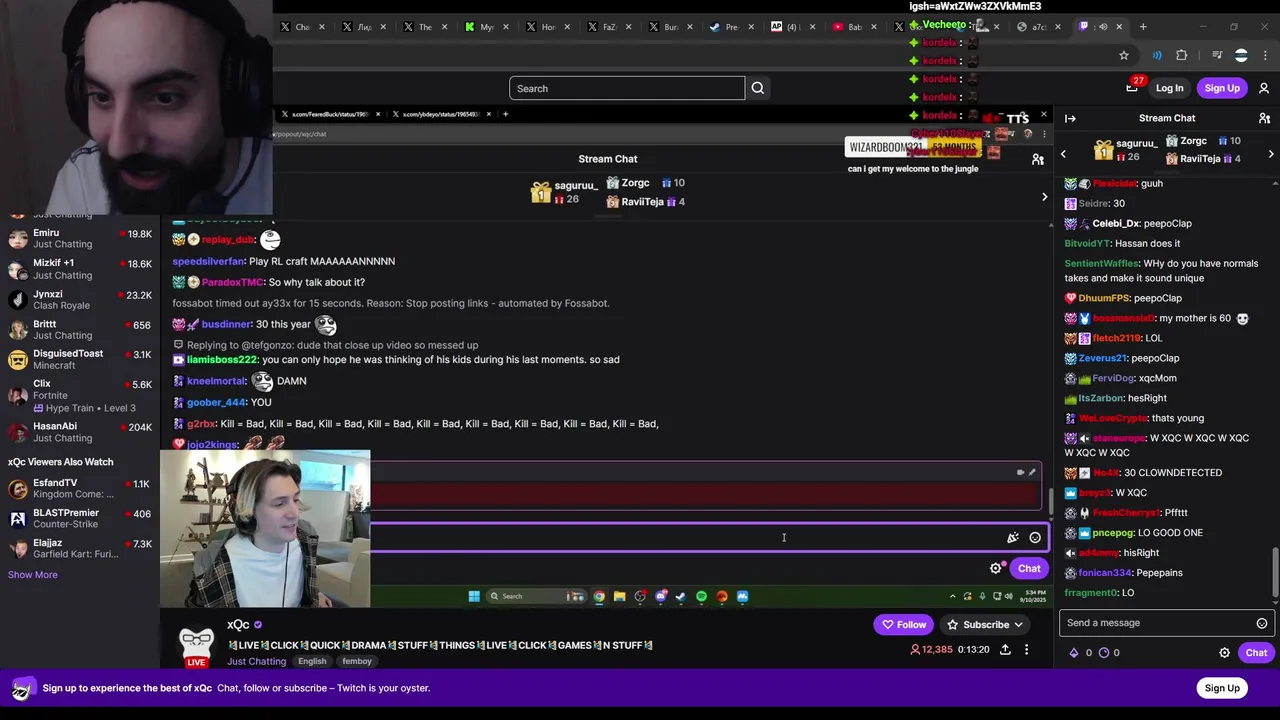Open channel points balance icon
Image resolution: width=1280 pixels, height=720 pixels.
click(1104, 653)
